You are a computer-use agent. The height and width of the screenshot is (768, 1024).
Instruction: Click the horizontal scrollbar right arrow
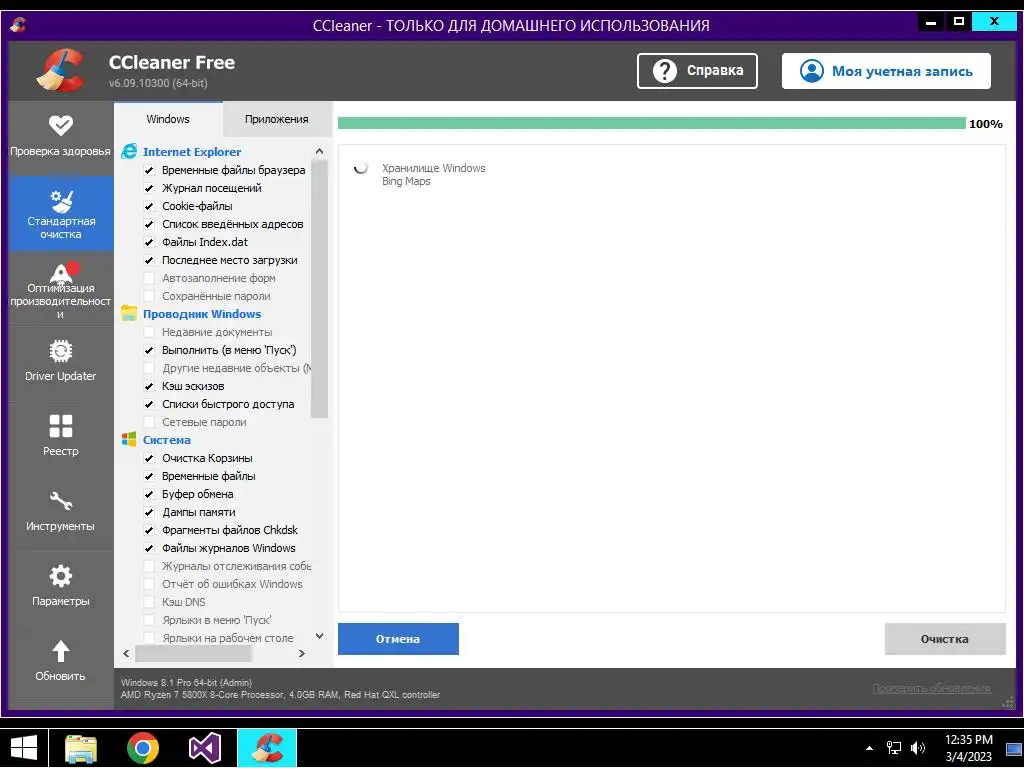point(302,653)
